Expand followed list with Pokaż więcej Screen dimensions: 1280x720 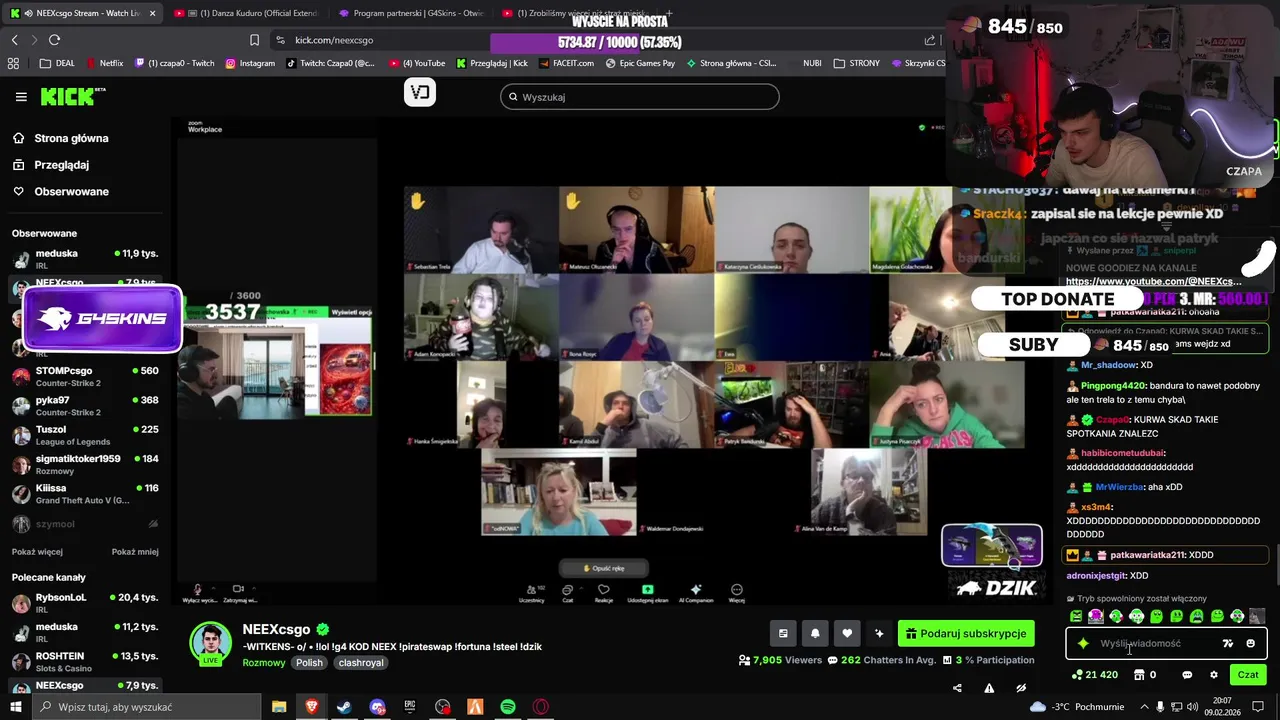point(37,552)
